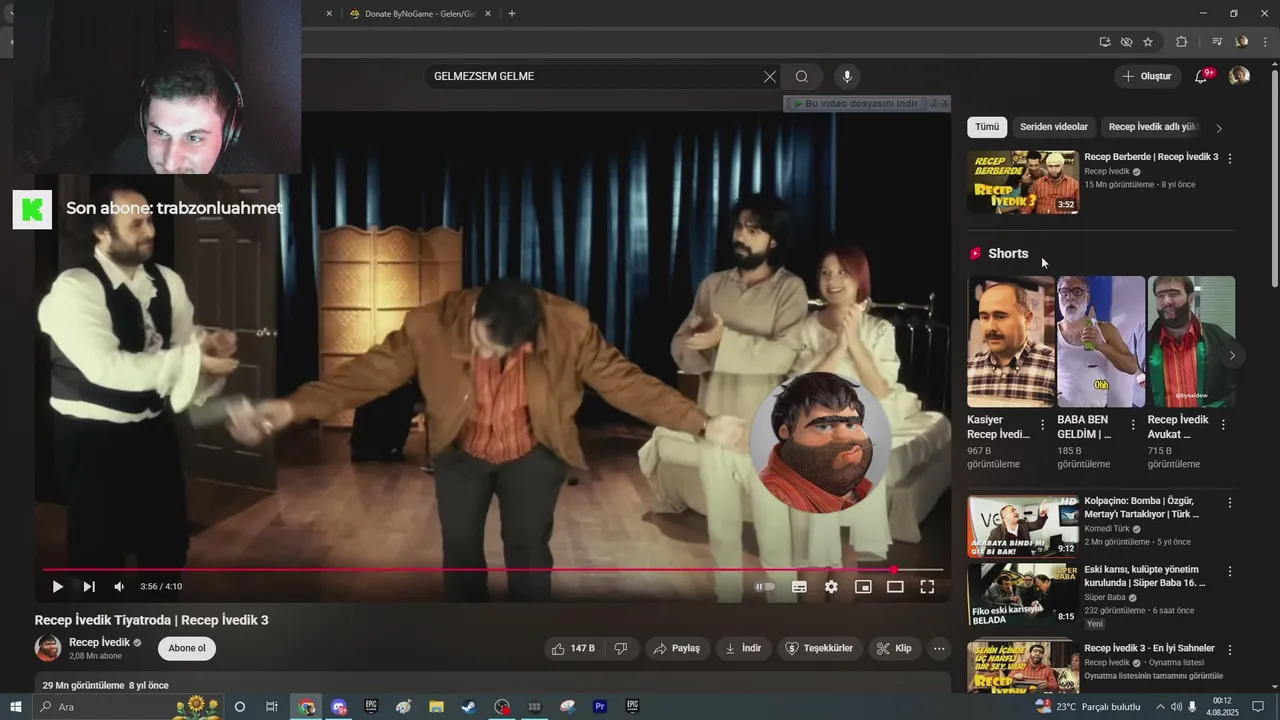Open Kolpaçino: Bomba video title
This screenshot has height=720, width=1280.
coord(1141,508)
